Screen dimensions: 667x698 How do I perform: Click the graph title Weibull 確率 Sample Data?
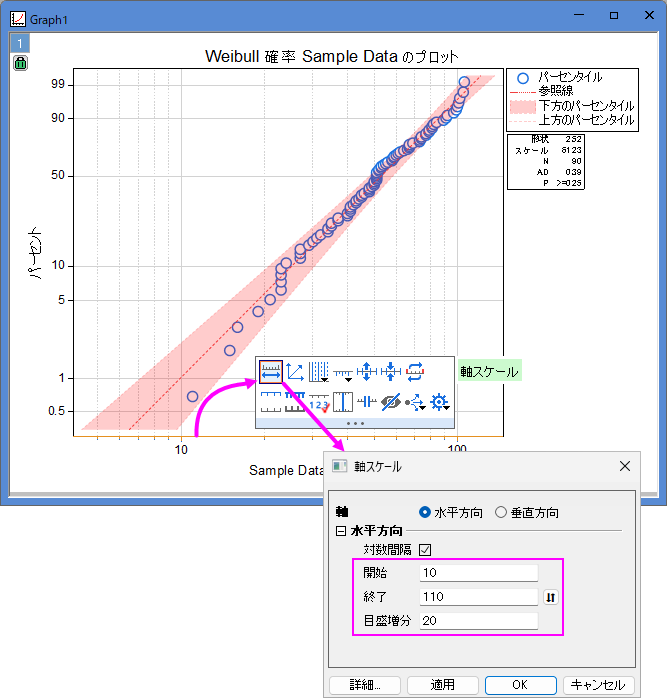coord(332,57)
